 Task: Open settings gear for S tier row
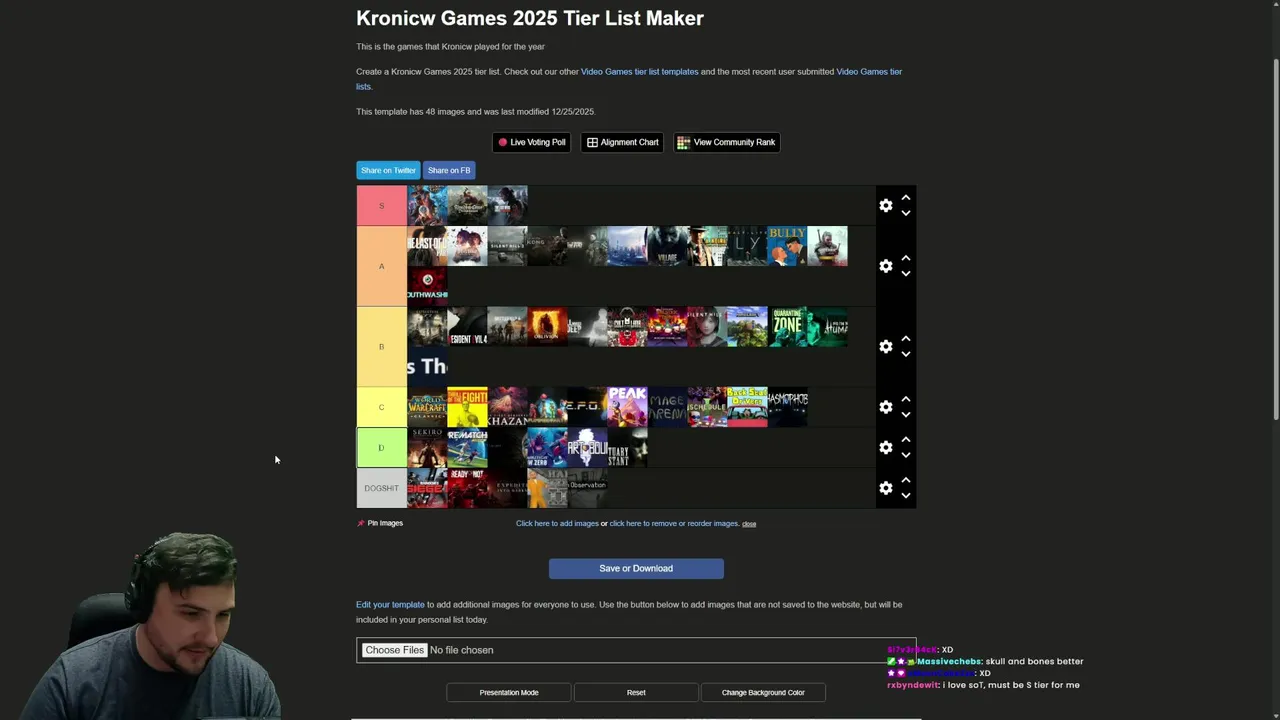885,205
